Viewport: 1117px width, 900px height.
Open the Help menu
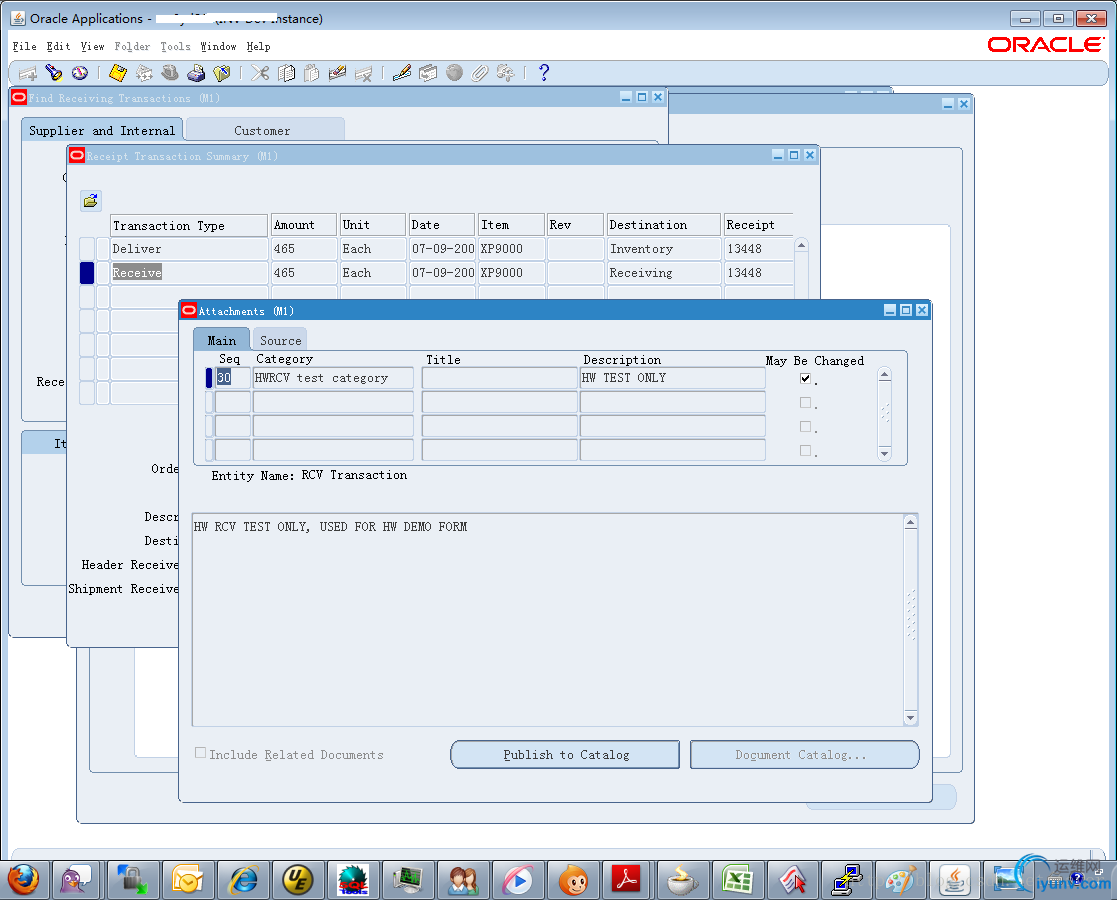point(259,46)
